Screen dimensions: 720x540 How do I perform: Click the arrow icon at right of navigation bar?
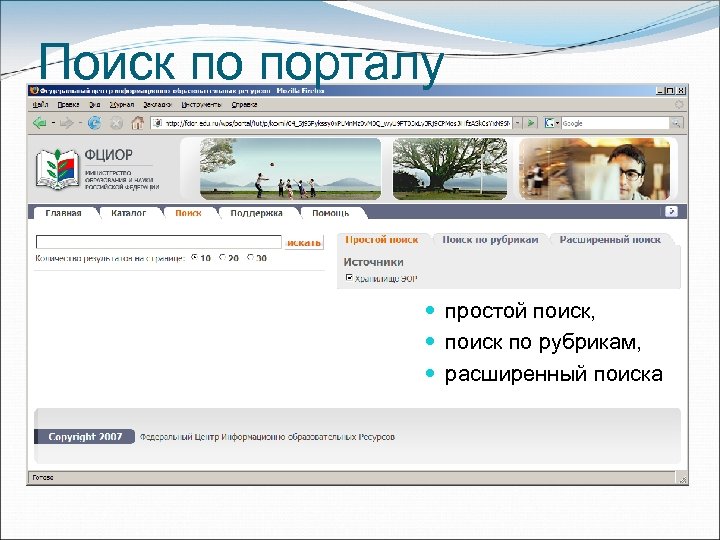(671, 211)
